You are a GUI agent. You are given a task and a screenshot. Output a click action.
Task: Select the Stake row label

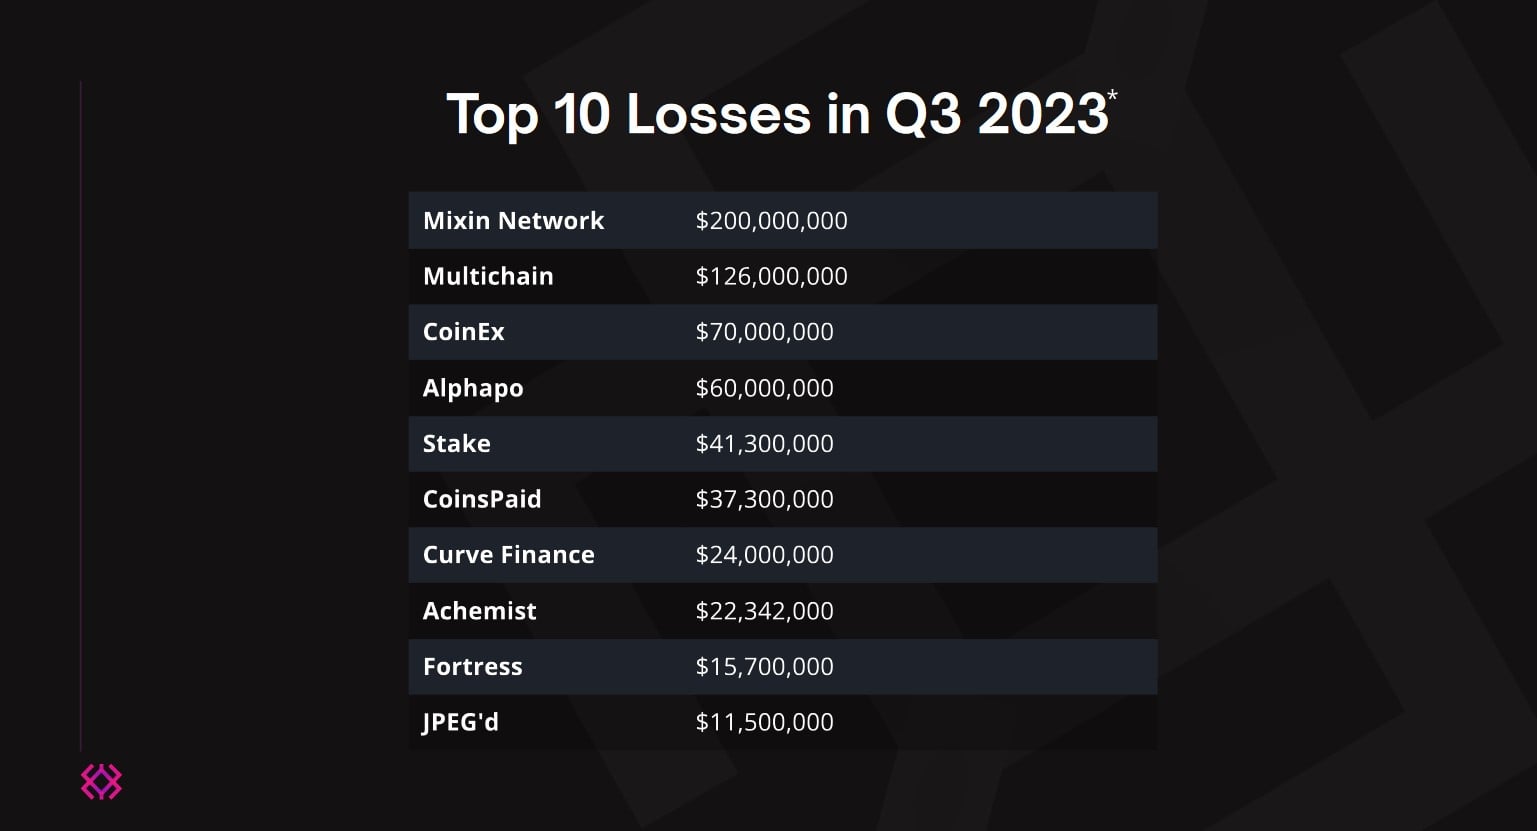coord(457,443)
